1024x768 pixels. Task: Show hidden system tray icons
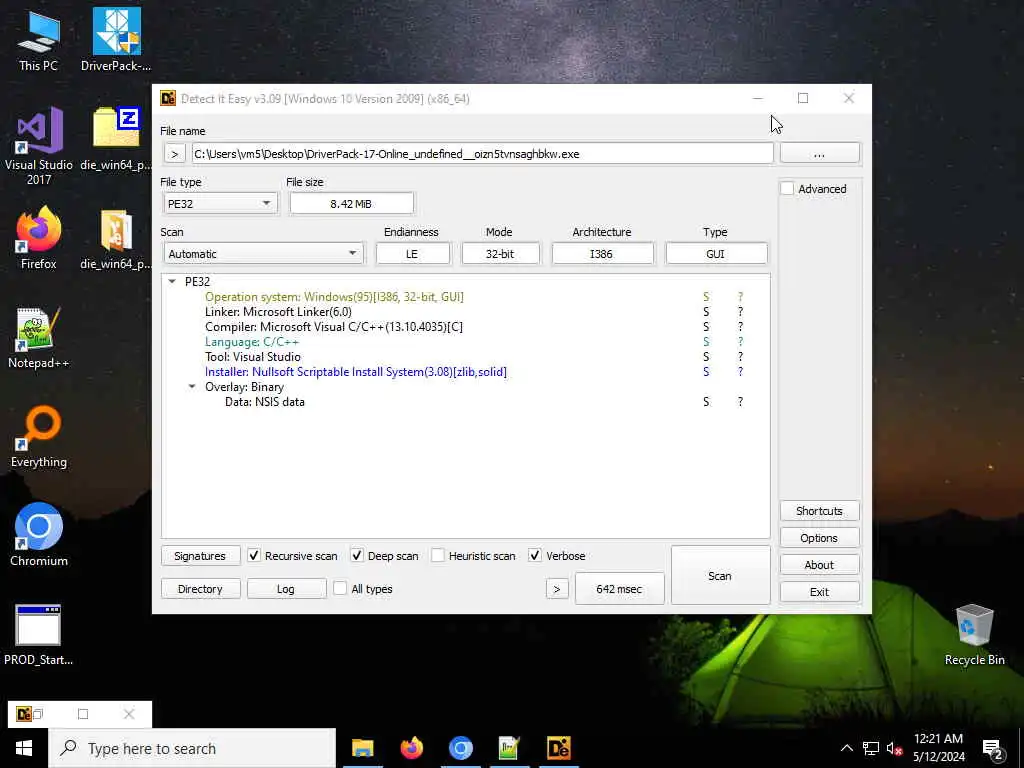coord(846,748)
